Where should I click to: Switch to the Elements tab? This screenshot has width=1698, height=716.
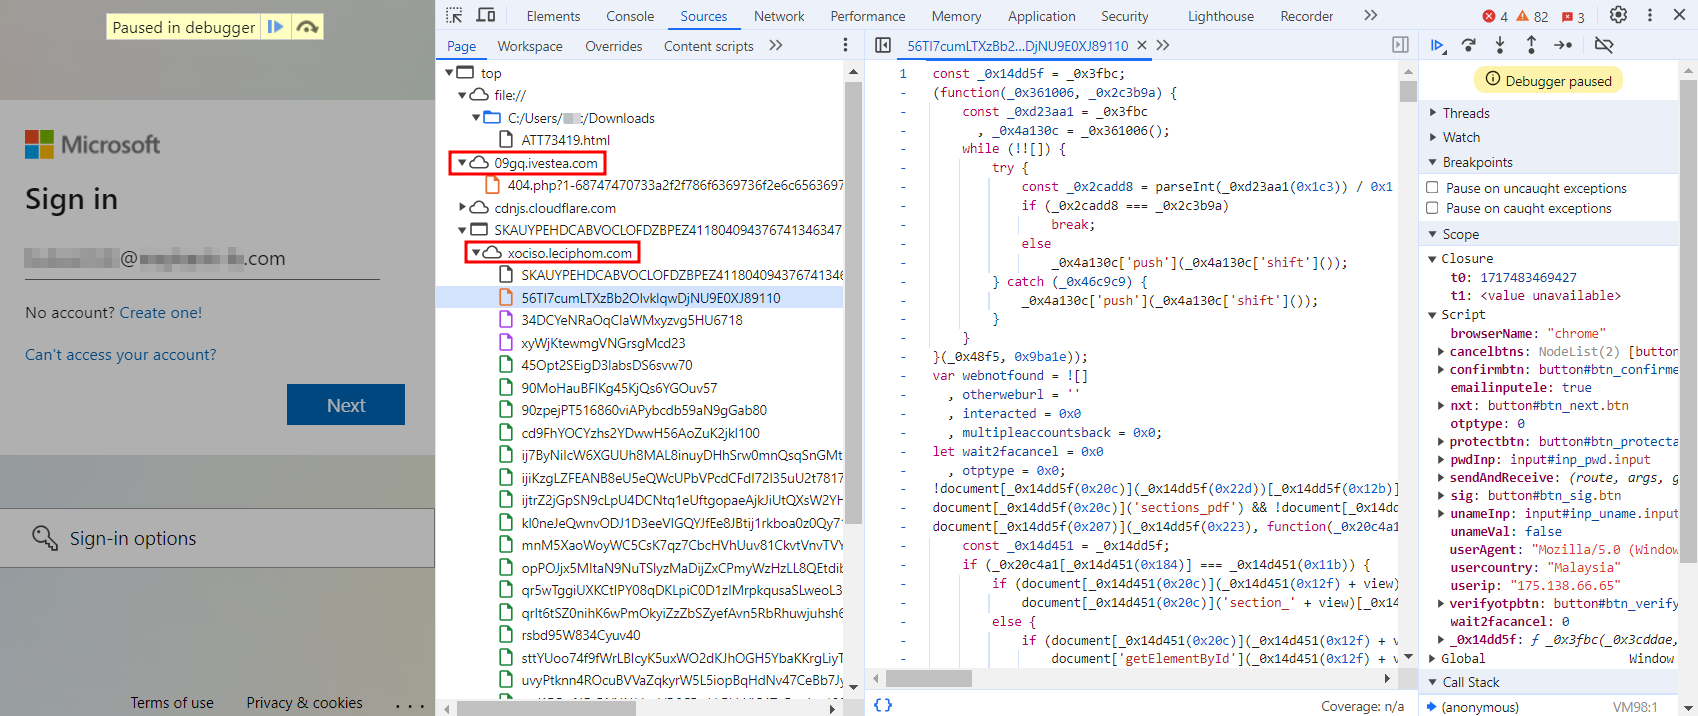tap(553, 16)
